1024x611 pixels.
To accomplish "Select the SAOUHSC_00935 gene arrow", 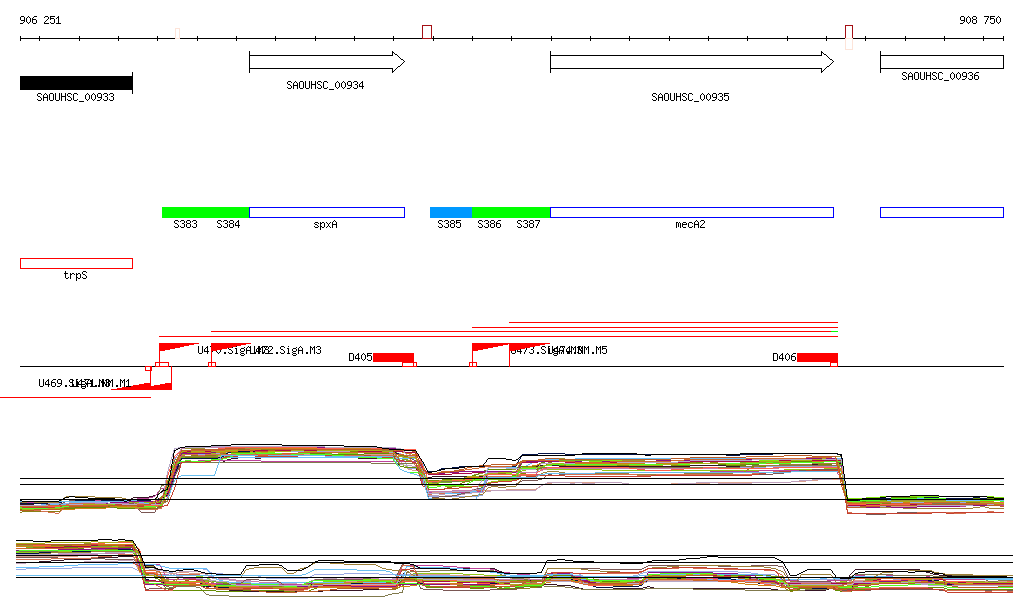I will (691, 62).
